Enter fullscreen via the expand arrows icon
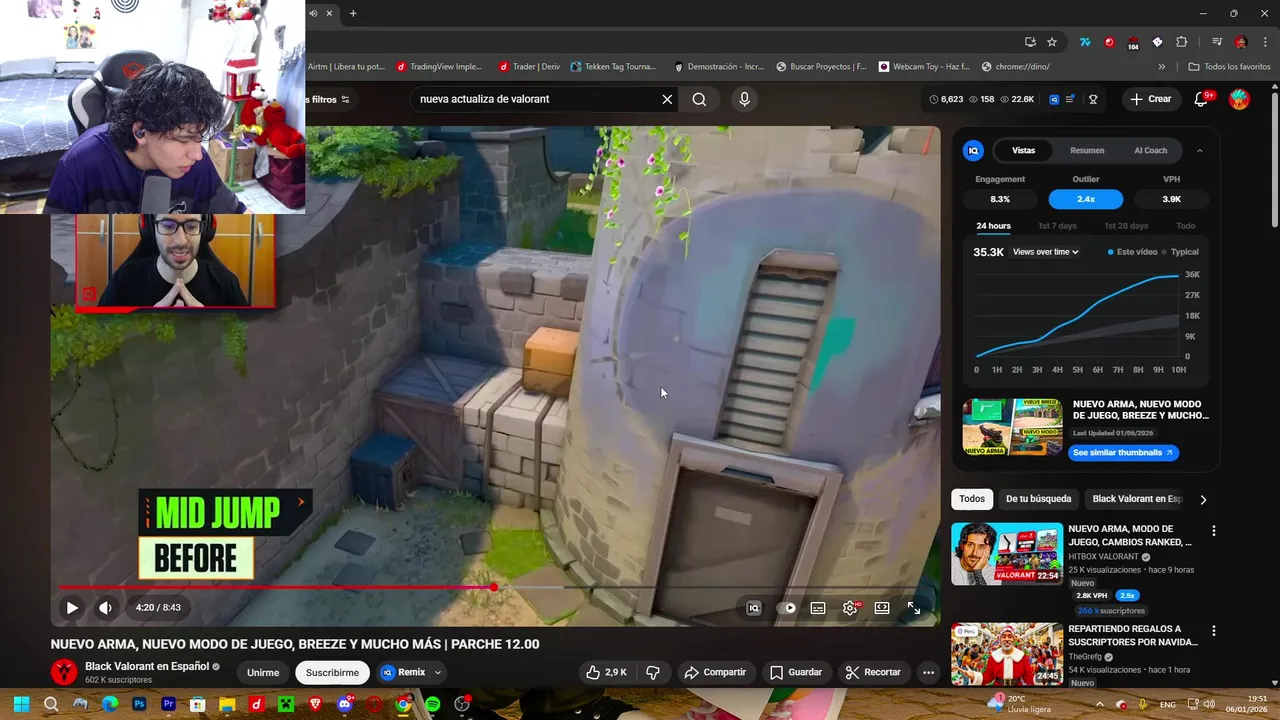 click(x=914, y=608)
